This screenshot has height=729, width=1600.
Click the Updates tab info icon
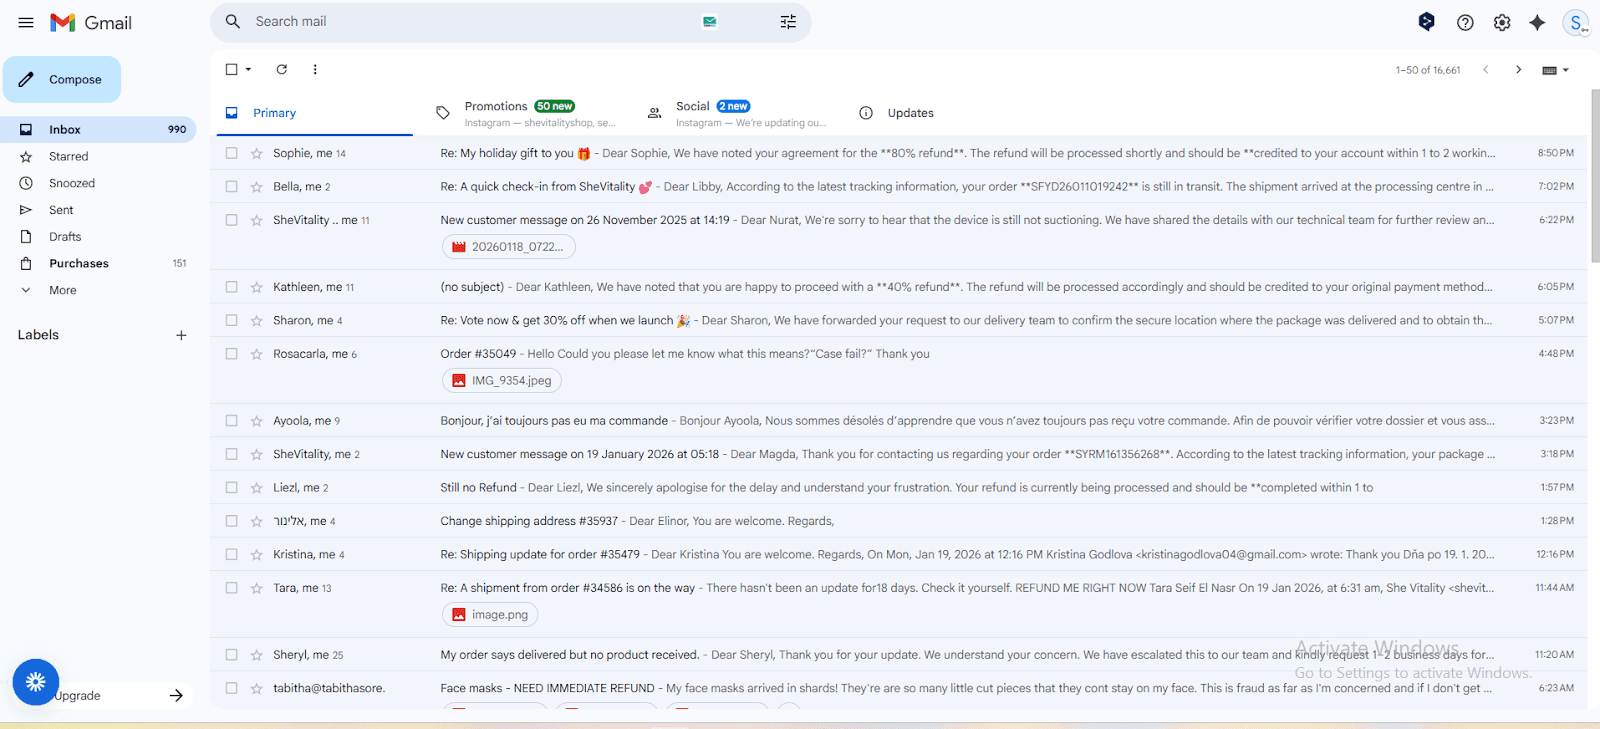pos(866,113)
